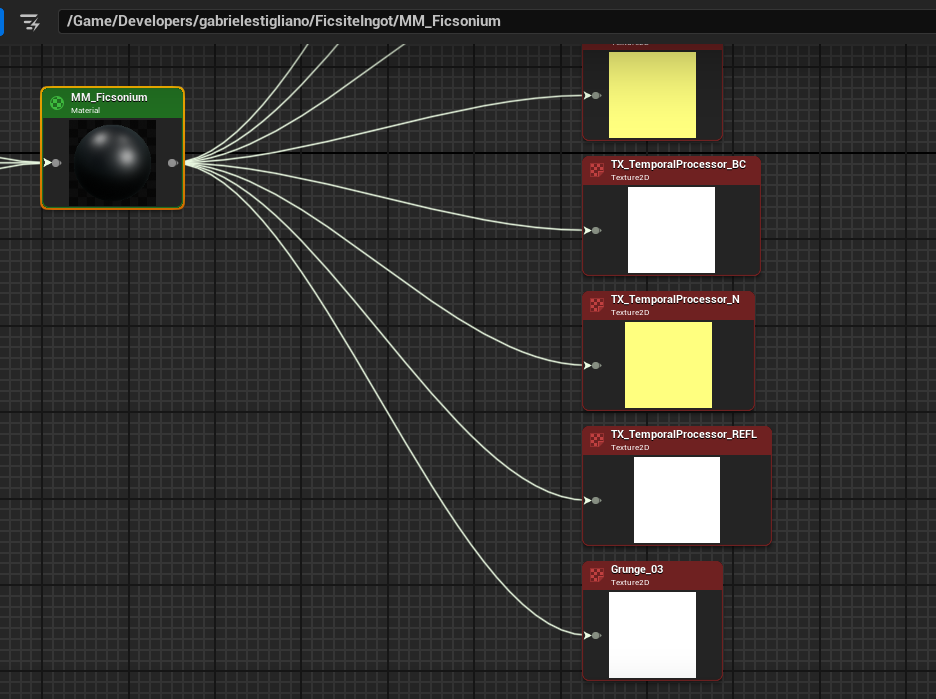
Task: Click the partially visible top node's yellow thumbnail
Action: (x=652, y=95)
